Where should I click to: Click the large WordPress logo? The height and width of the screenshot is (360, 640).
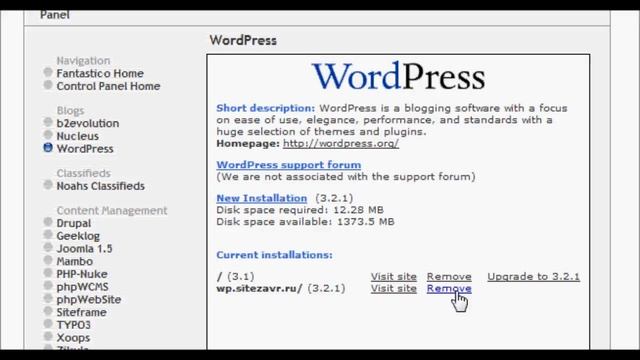pos(398,76)
